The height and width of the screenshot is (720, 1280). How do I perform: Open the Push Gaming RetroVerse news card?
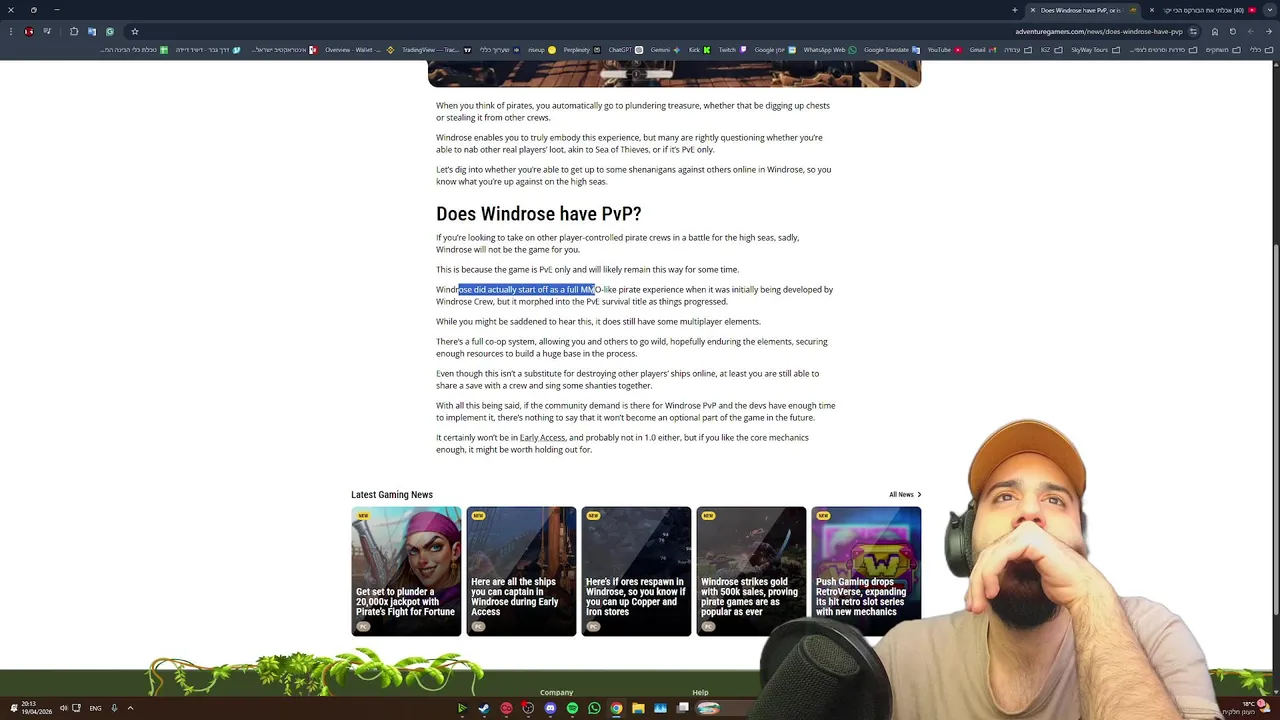pos(866,571)
